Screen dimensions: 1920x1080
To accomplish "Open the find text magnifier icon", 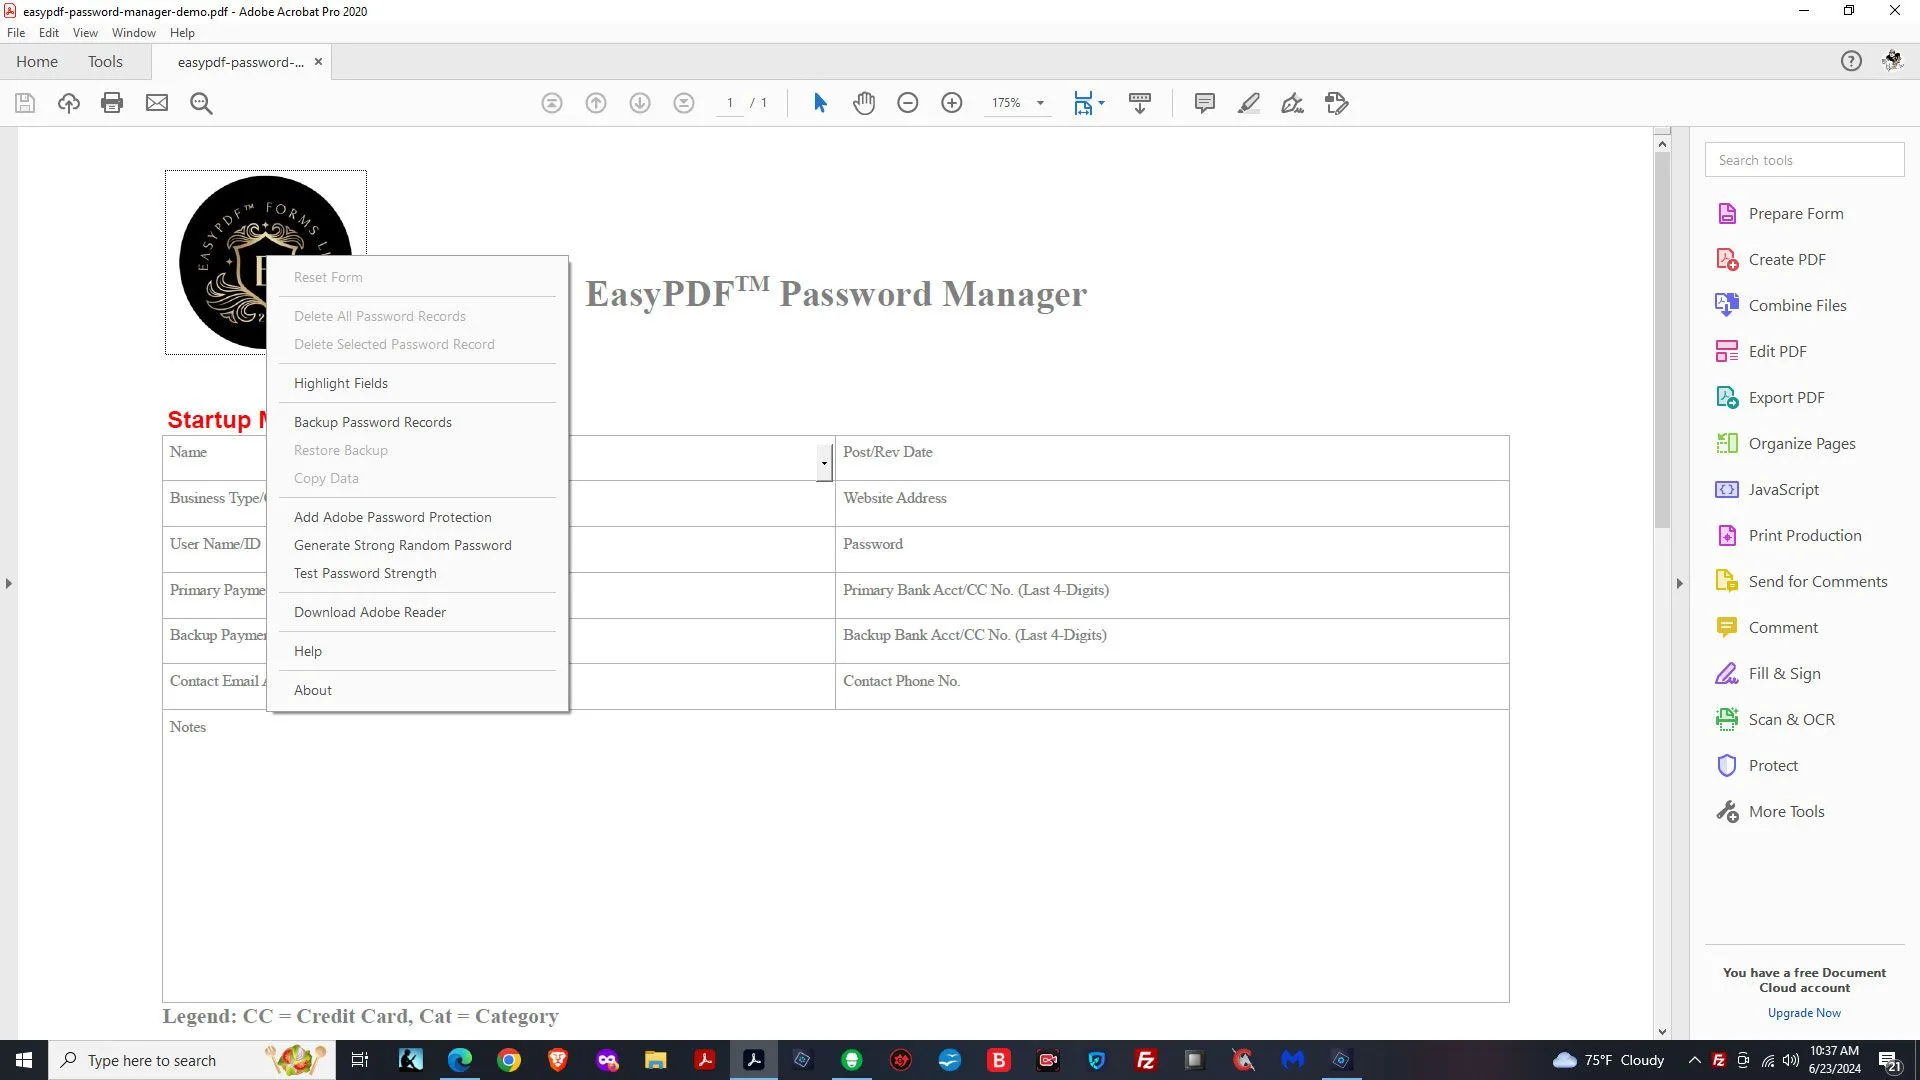I will [x=201, y=103].
